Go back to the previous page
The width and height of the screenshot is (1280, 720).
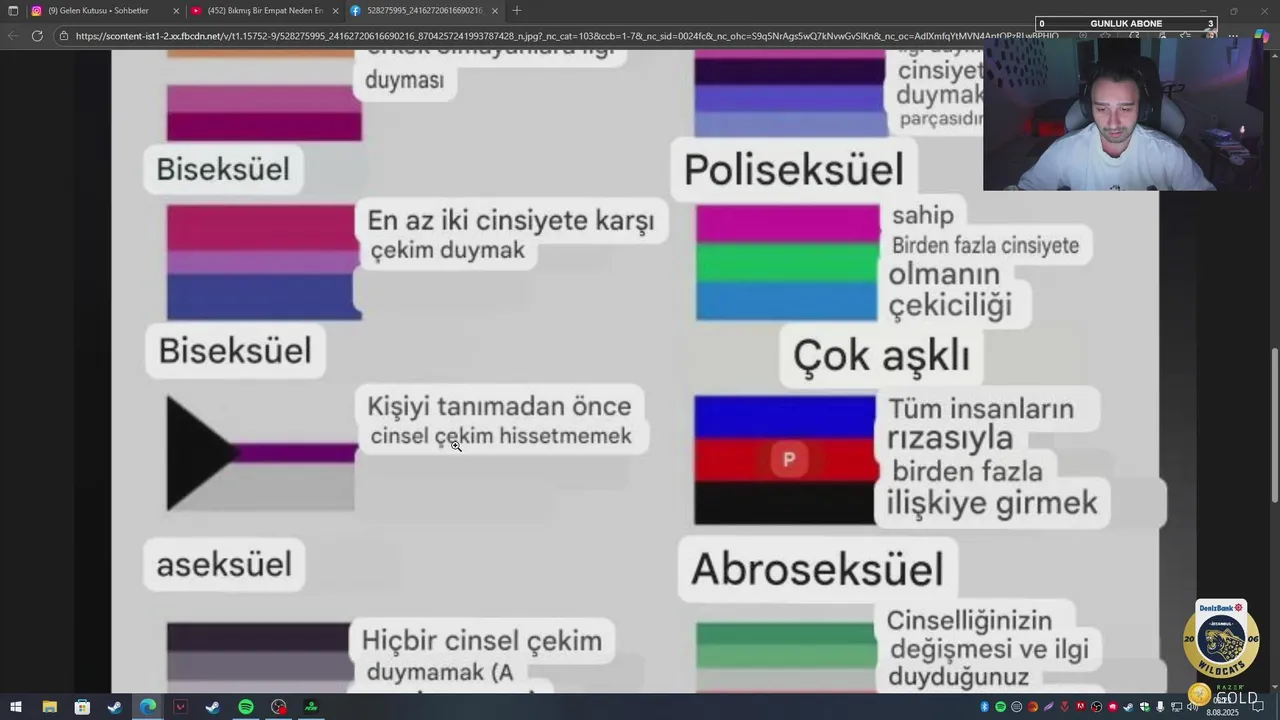tap(13, 35)
